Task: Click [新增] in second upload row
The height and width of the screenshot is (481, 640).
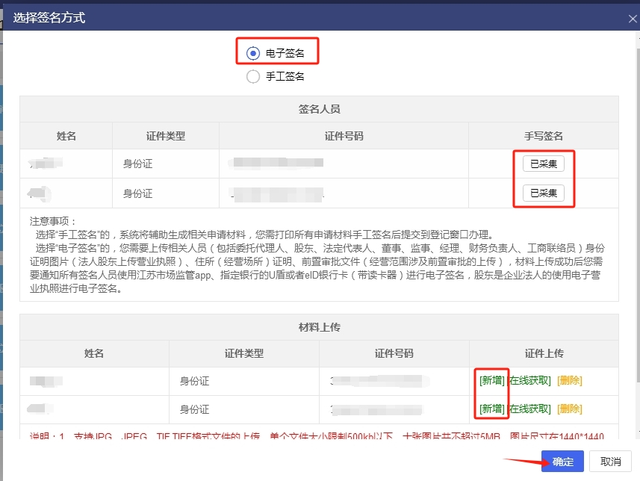Action: [491, 409]
